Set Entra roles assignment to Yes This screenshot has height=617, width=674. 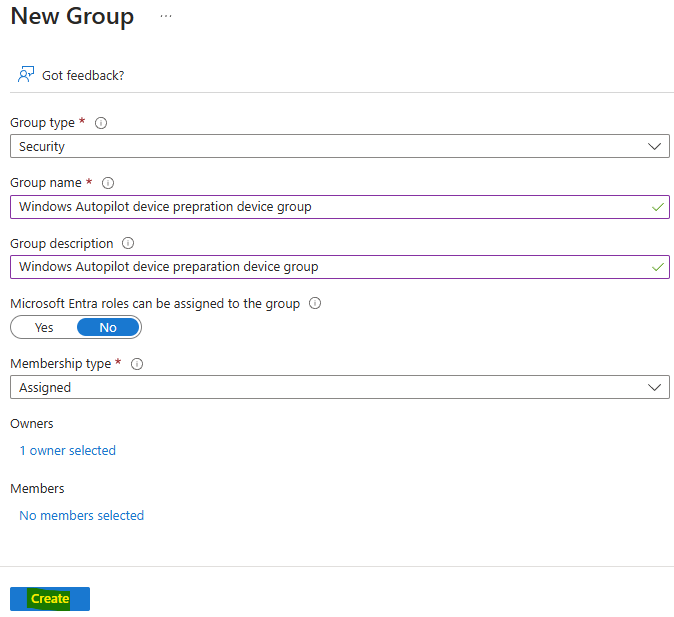[44, 327]
